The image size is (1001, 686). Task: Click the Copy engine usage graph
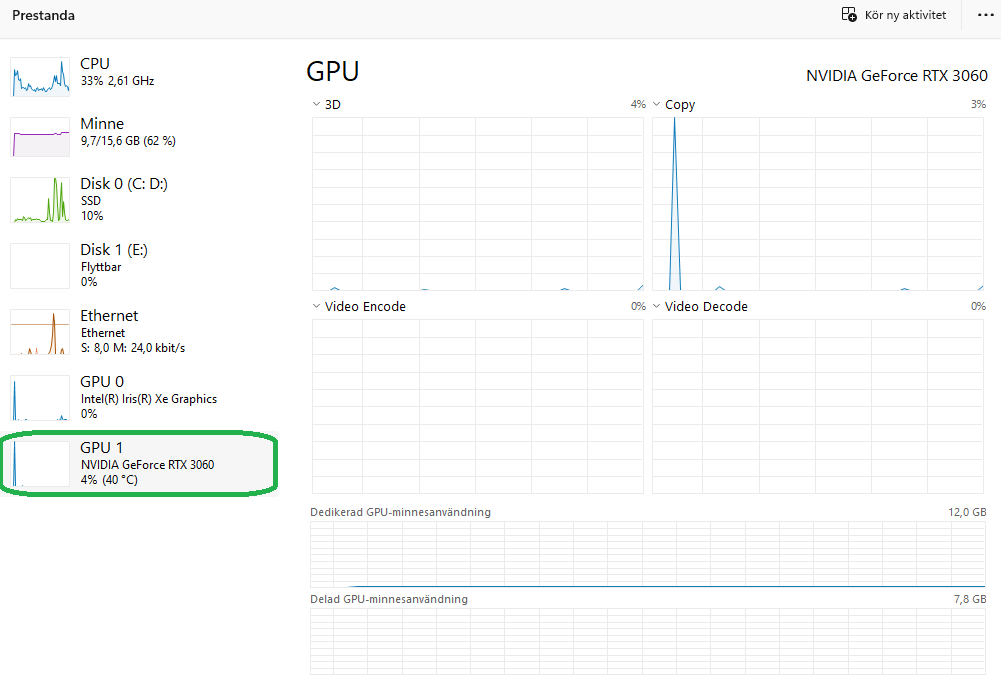[818, 204]
